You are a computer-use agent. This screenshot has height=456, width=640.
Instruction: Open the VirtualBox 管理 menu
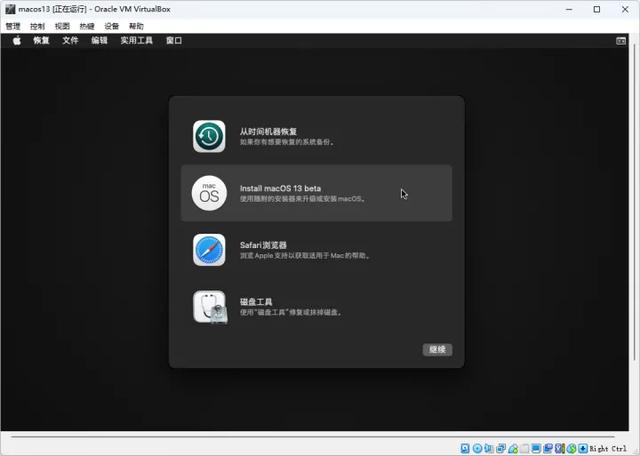click(x=13, y=26)
